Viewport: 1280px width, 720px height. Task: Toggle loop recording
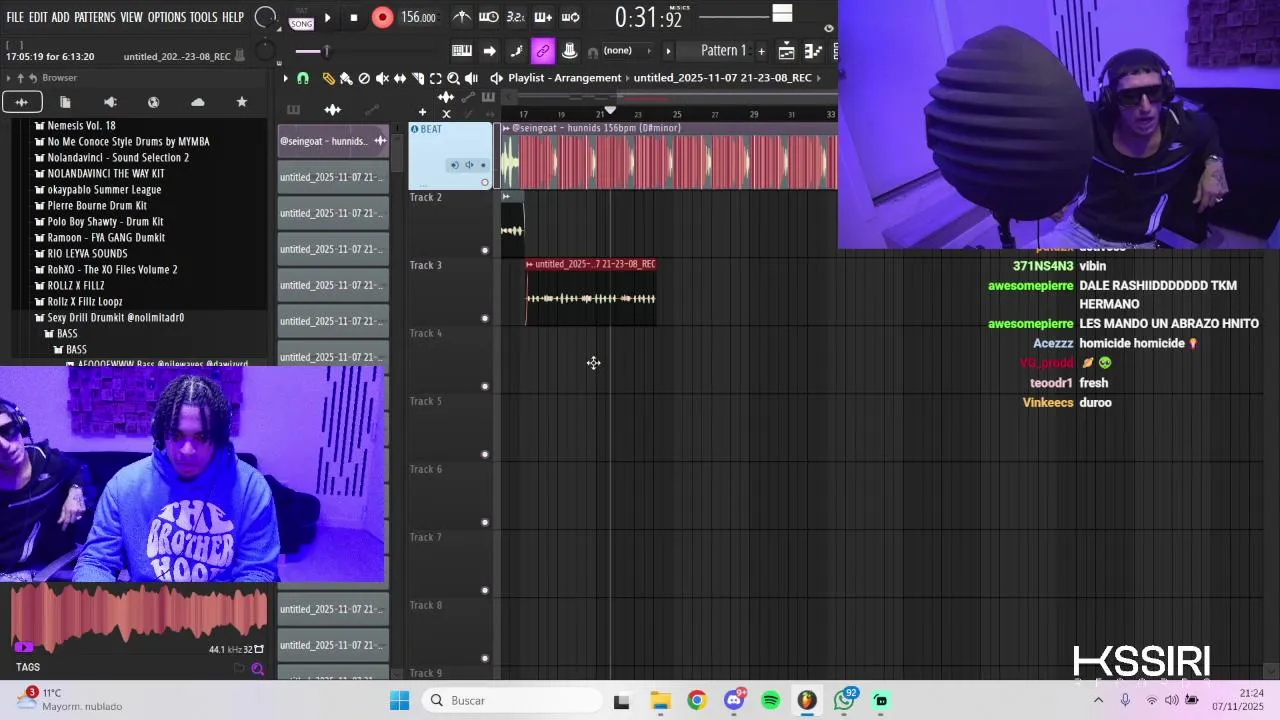click(x=570, y=17)
